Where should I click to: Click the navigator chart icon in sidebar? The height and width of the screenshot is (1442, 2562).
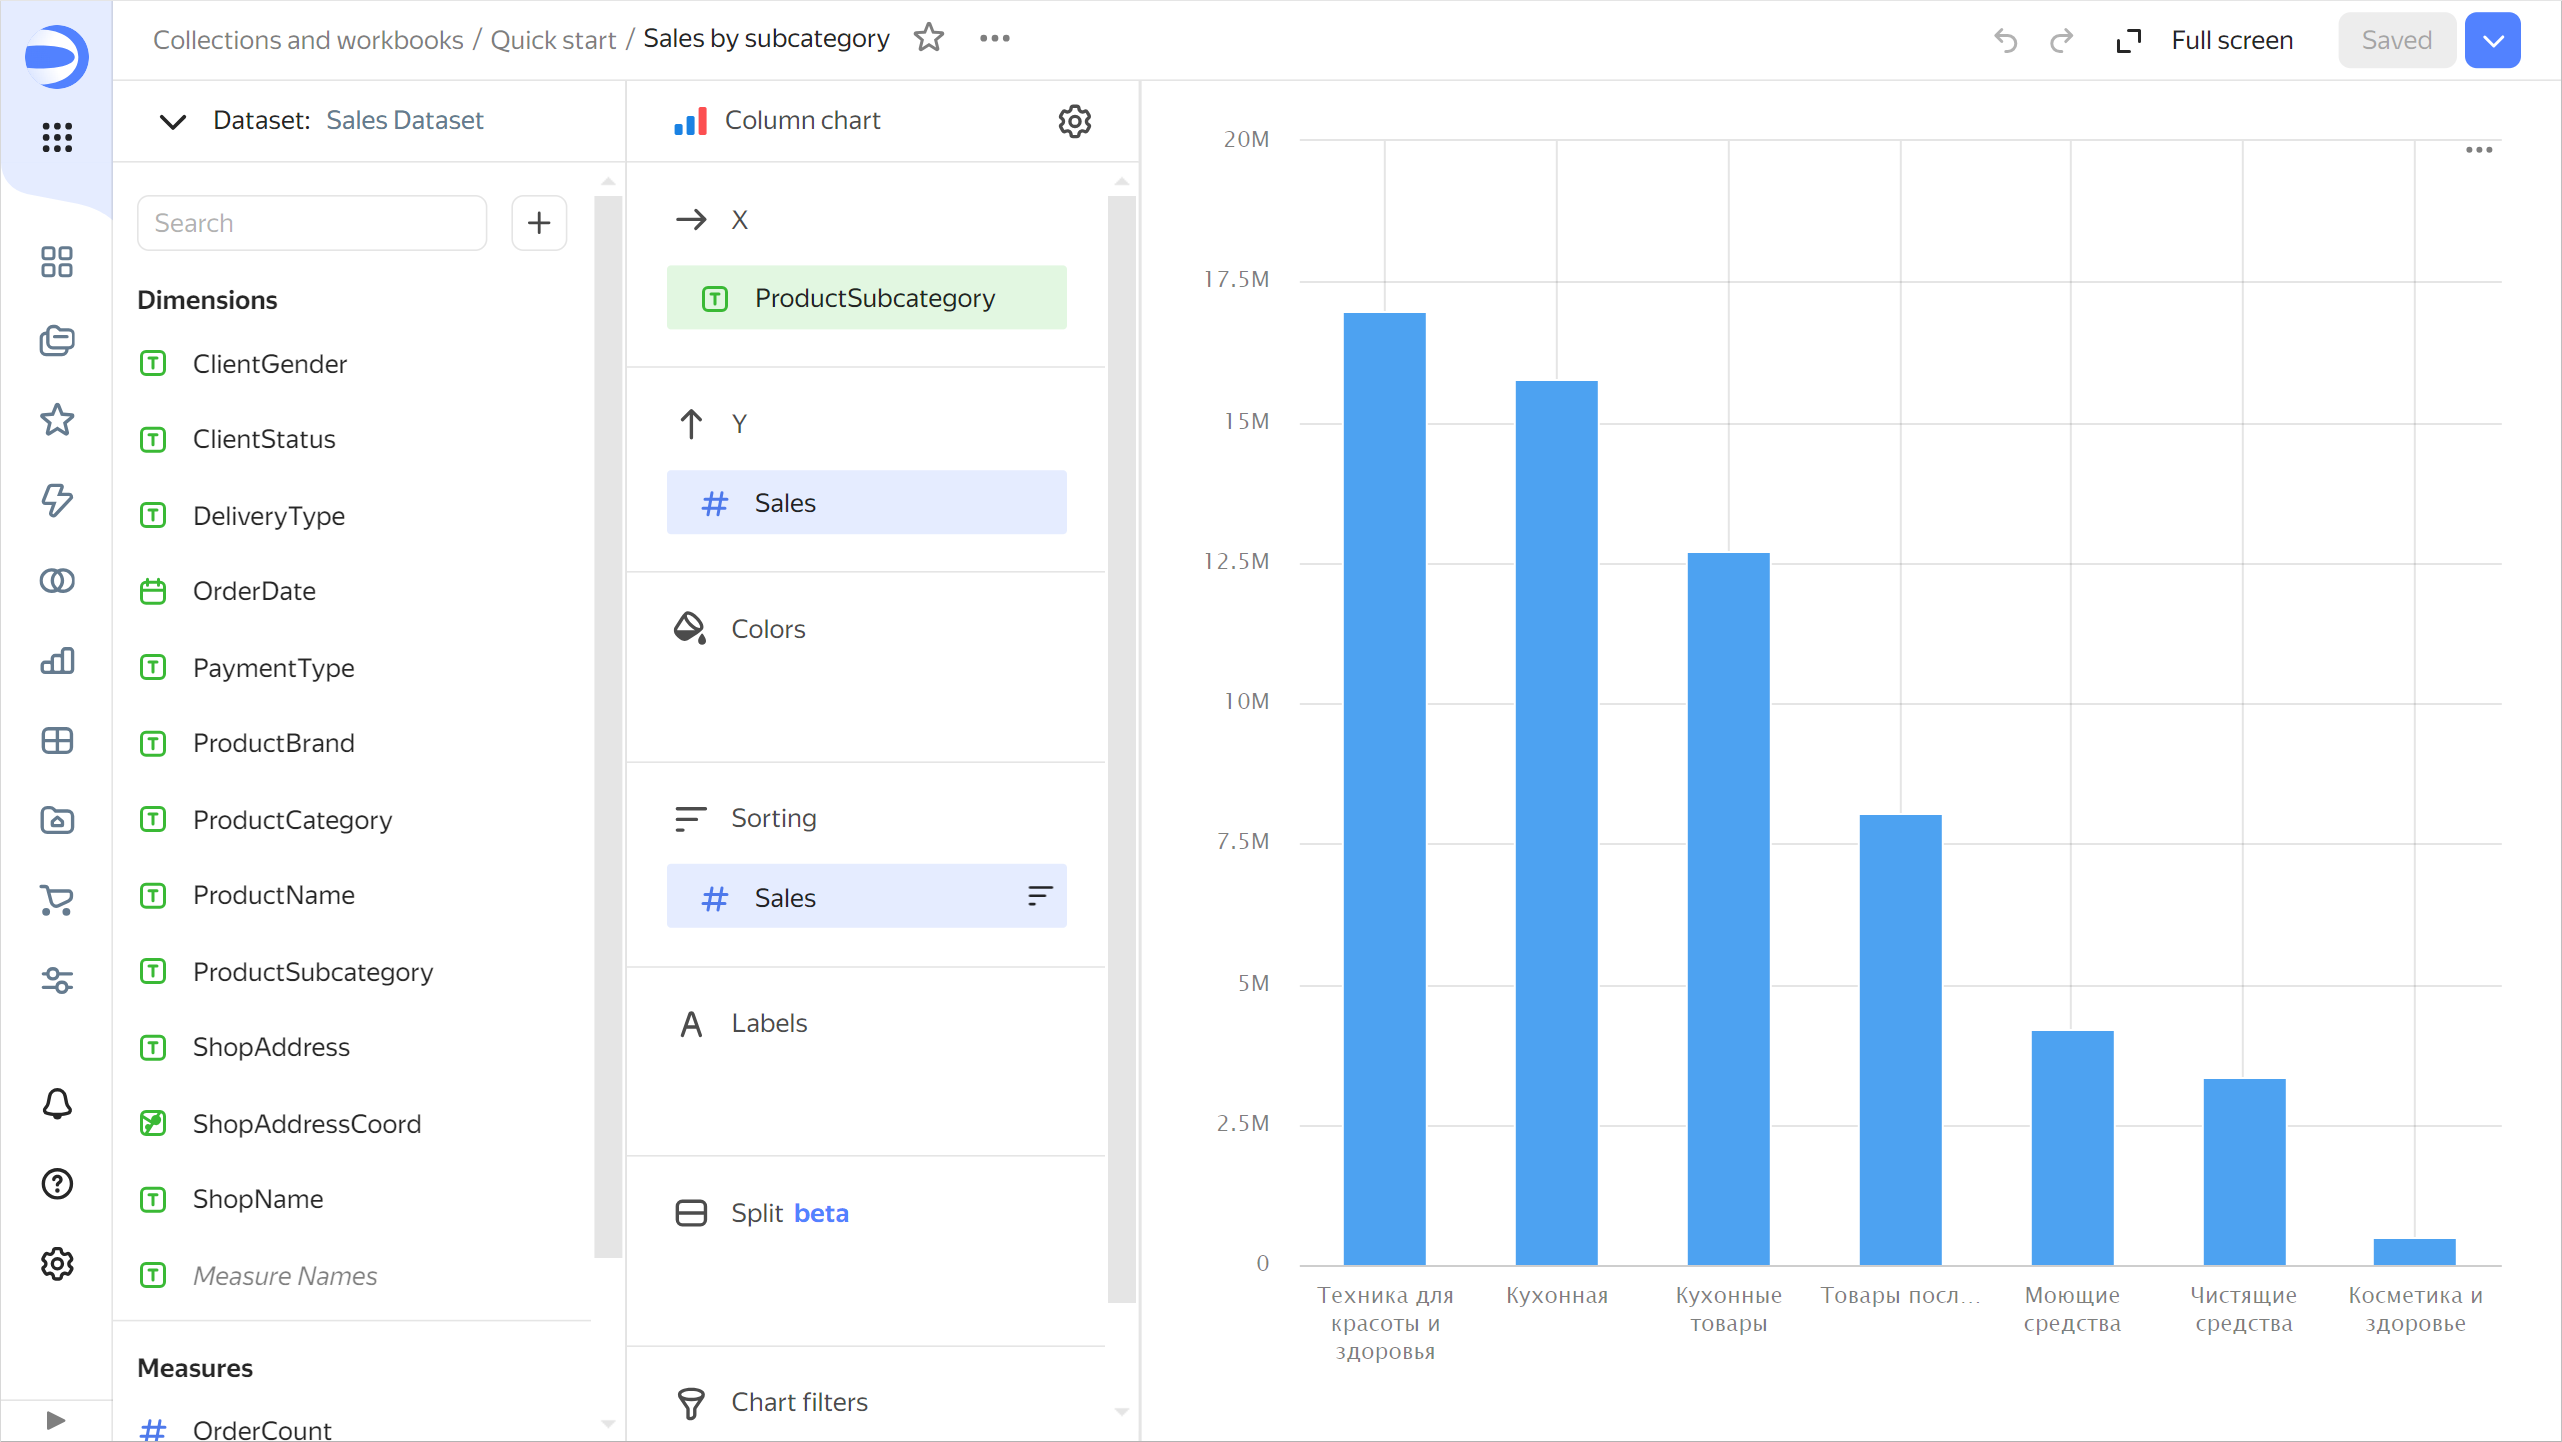pos(56,662)
